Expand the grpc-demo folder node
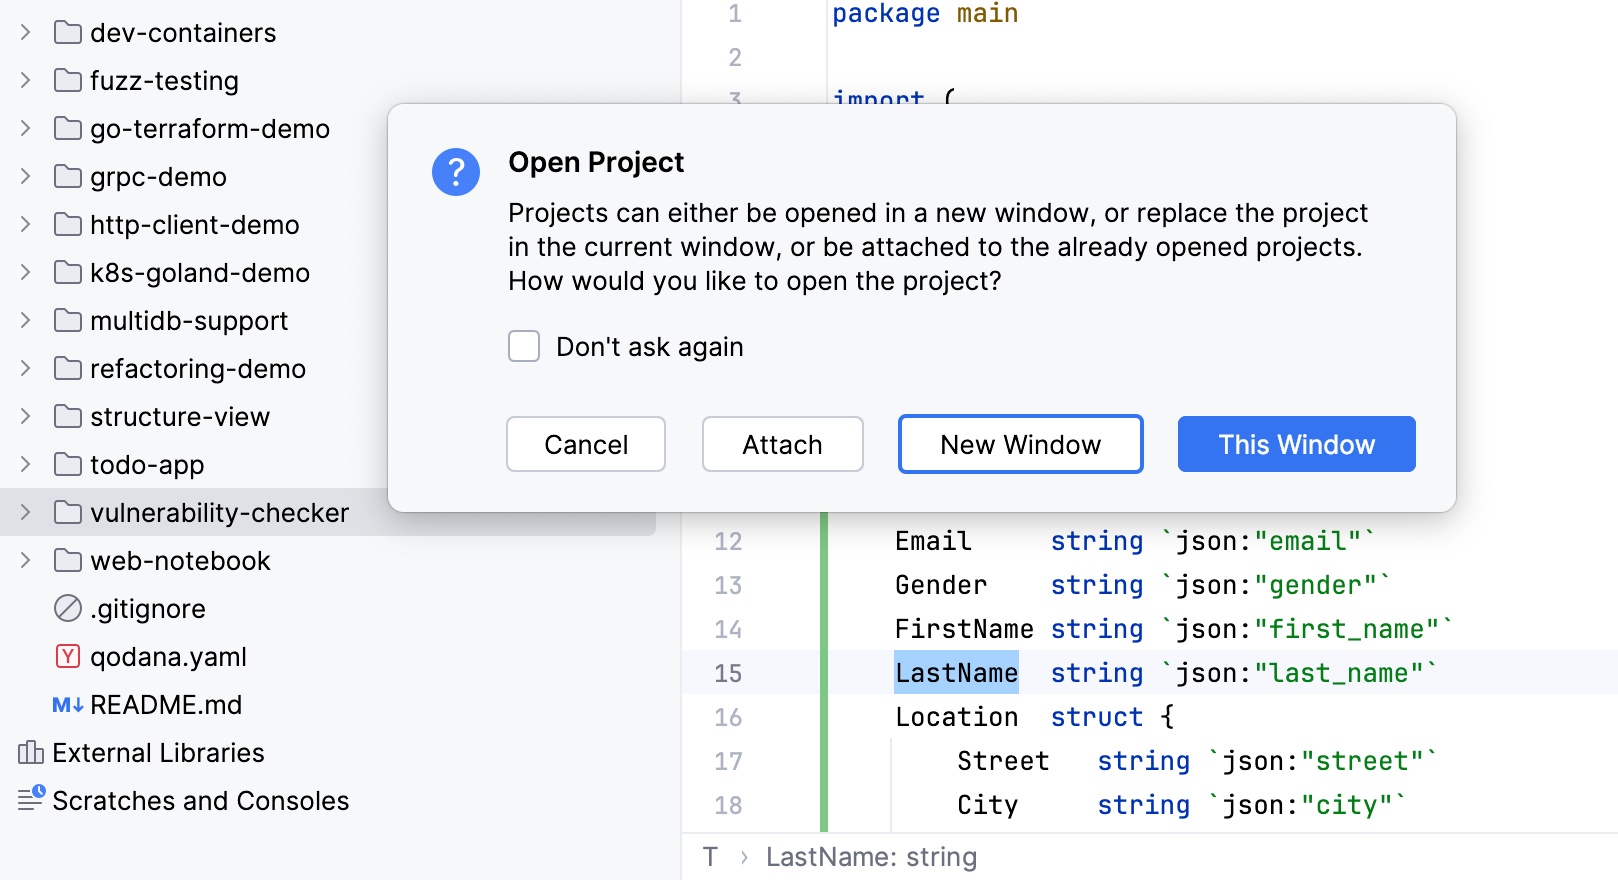The height and width of the screenshot is (880, 1618). point(25,177)
